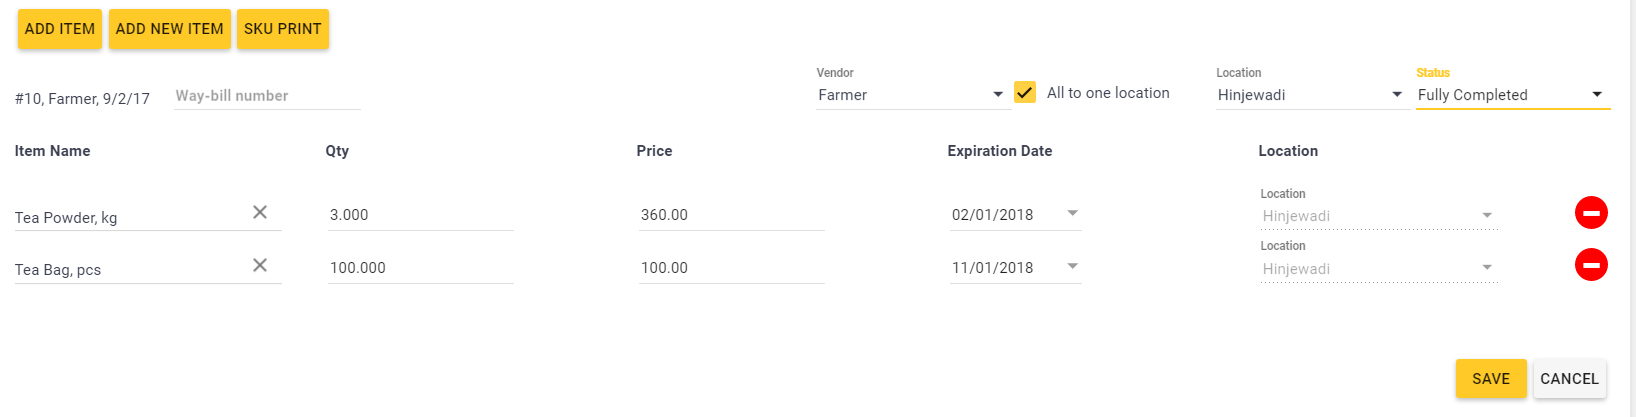Click the Tea Bag price field

click(x=731, y=268)
